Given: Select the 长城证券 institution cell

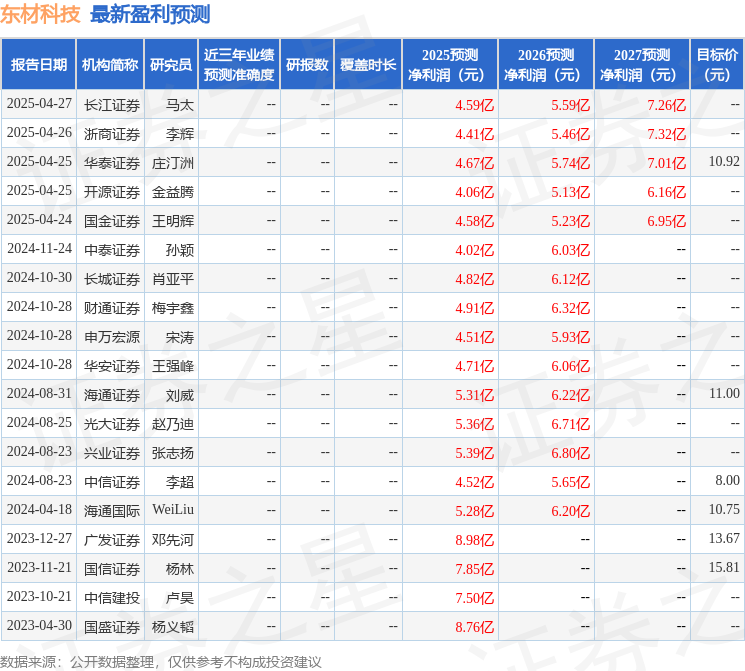Looking at the screenshot, I should [112, 279].
